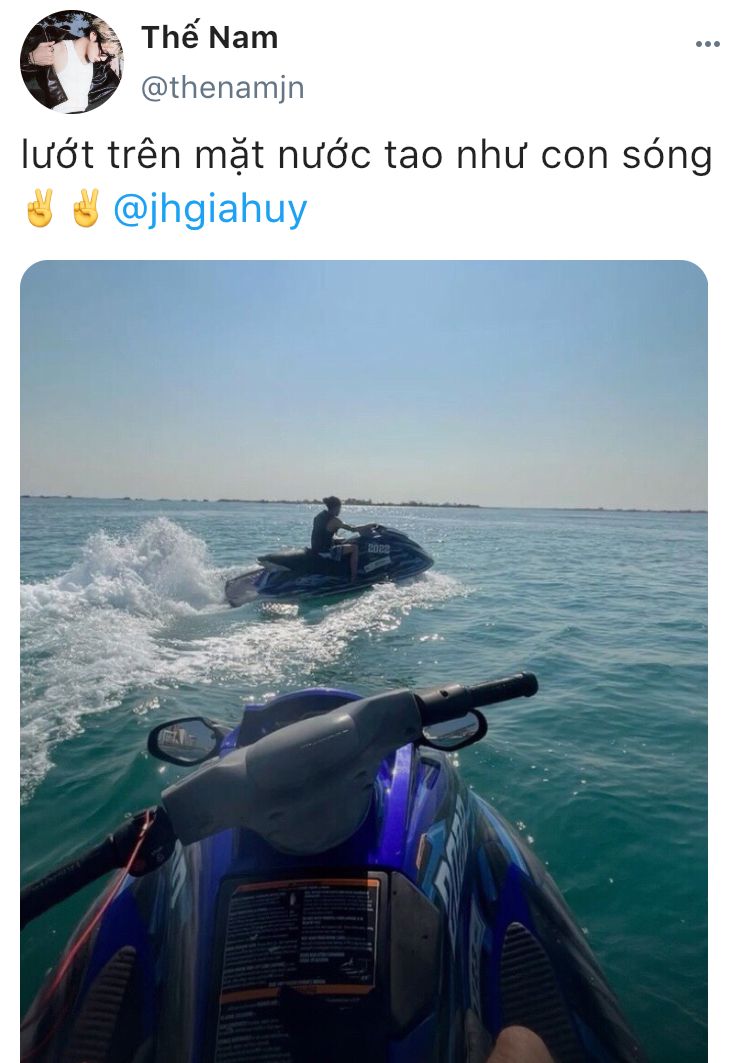This screenshot has height=1063, width=750.
Task: Open the three-dot more options menu
Action: click(707, 44)
